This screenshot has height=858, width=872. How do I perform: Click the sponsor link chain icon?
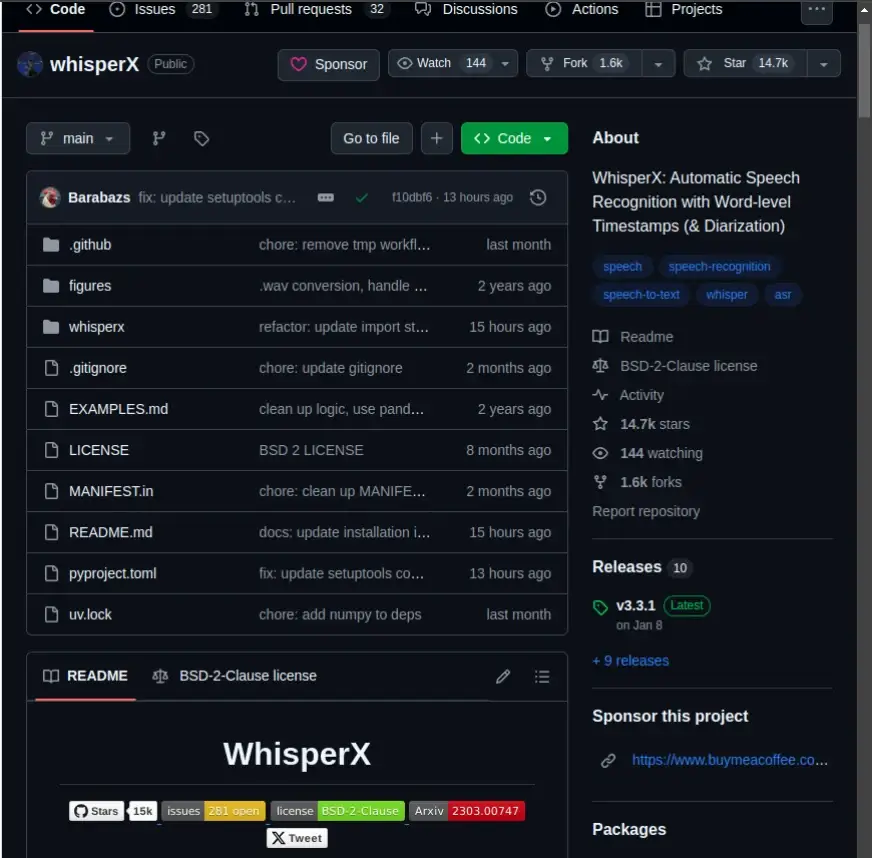(x=608, y=760)
